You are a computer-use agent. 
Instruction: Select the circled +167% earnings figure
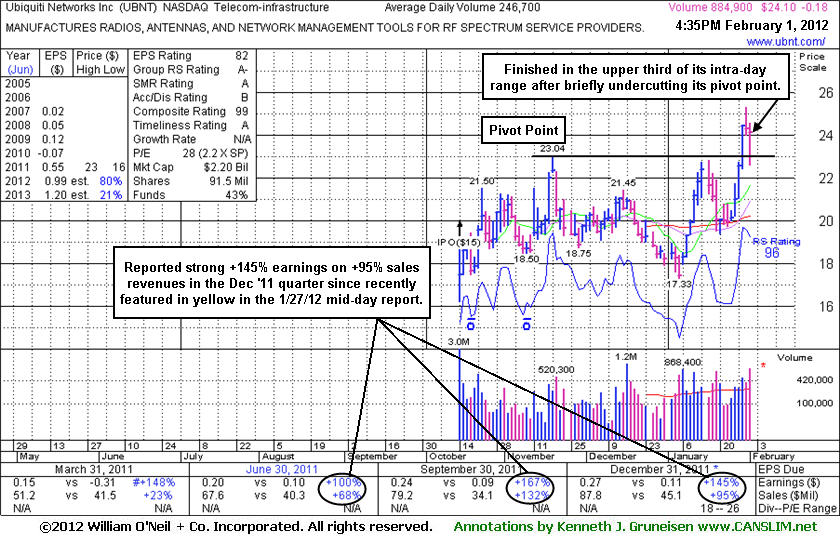(532, 482)
